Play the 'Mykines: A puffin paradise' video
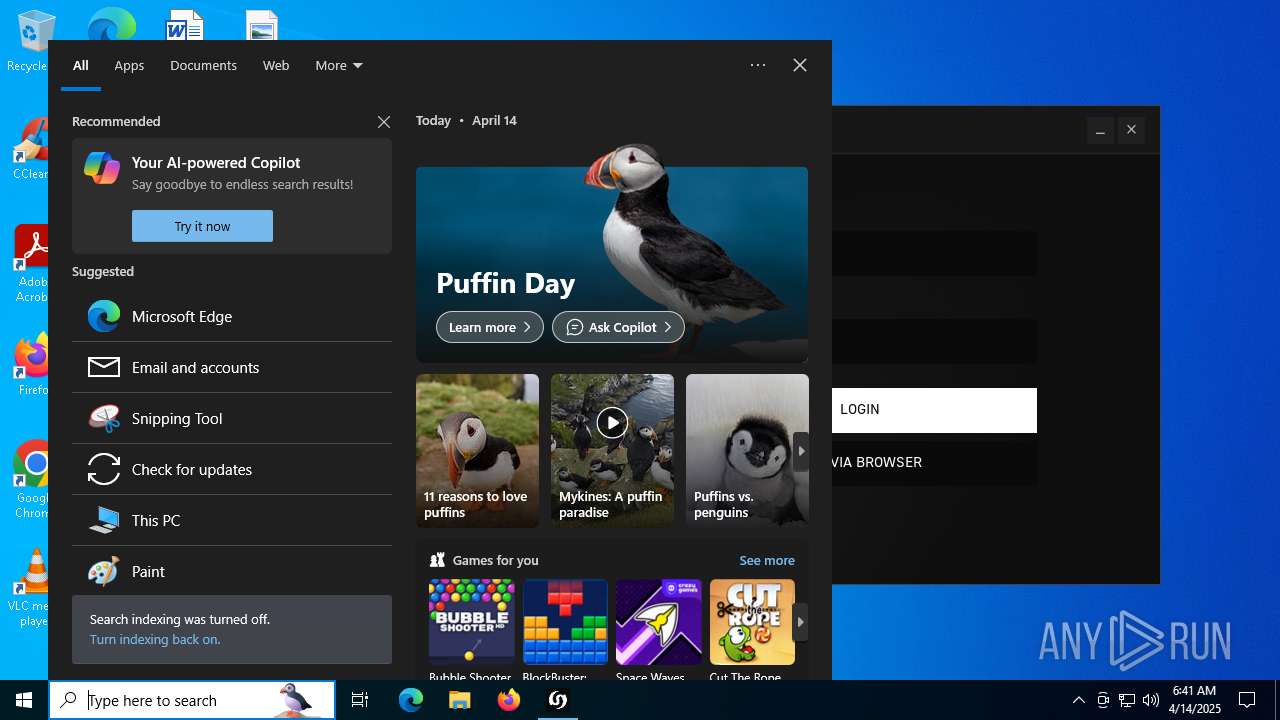This screenshot has width=1280, height=720. tap(612, 423)
